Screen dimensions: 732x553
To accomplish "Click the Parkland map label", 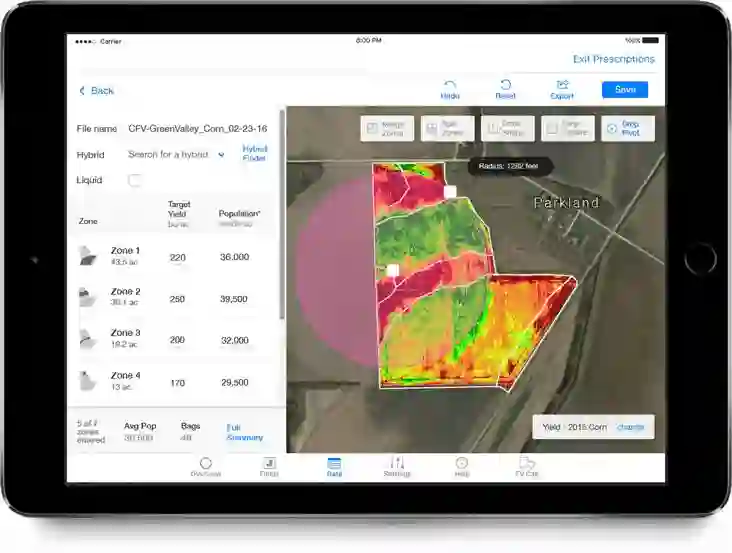I will tap(566, 203).
